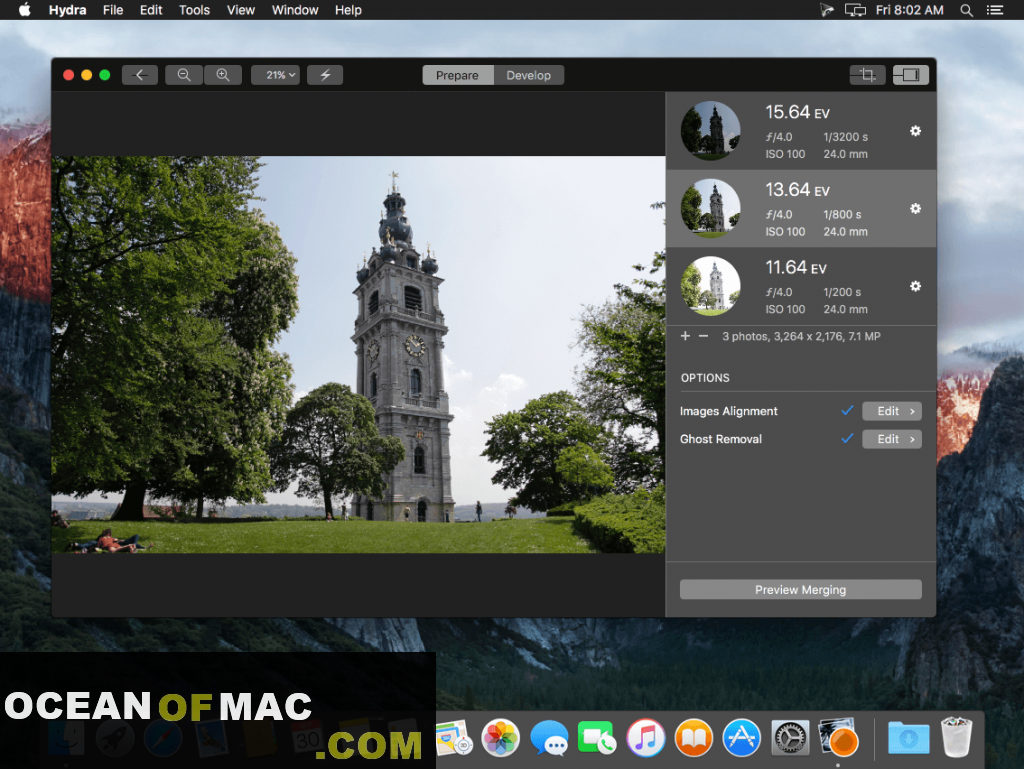Image resolution: width=1024 pixels, height=769 pixels.
Task: Open the Edit menu
Action: click(x=151, y=10)
